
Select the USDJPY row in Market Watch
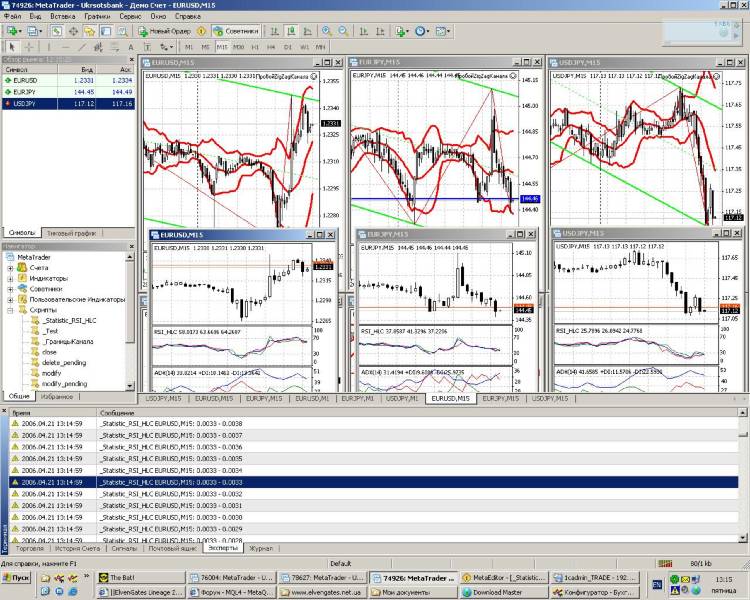click(68, 103)
